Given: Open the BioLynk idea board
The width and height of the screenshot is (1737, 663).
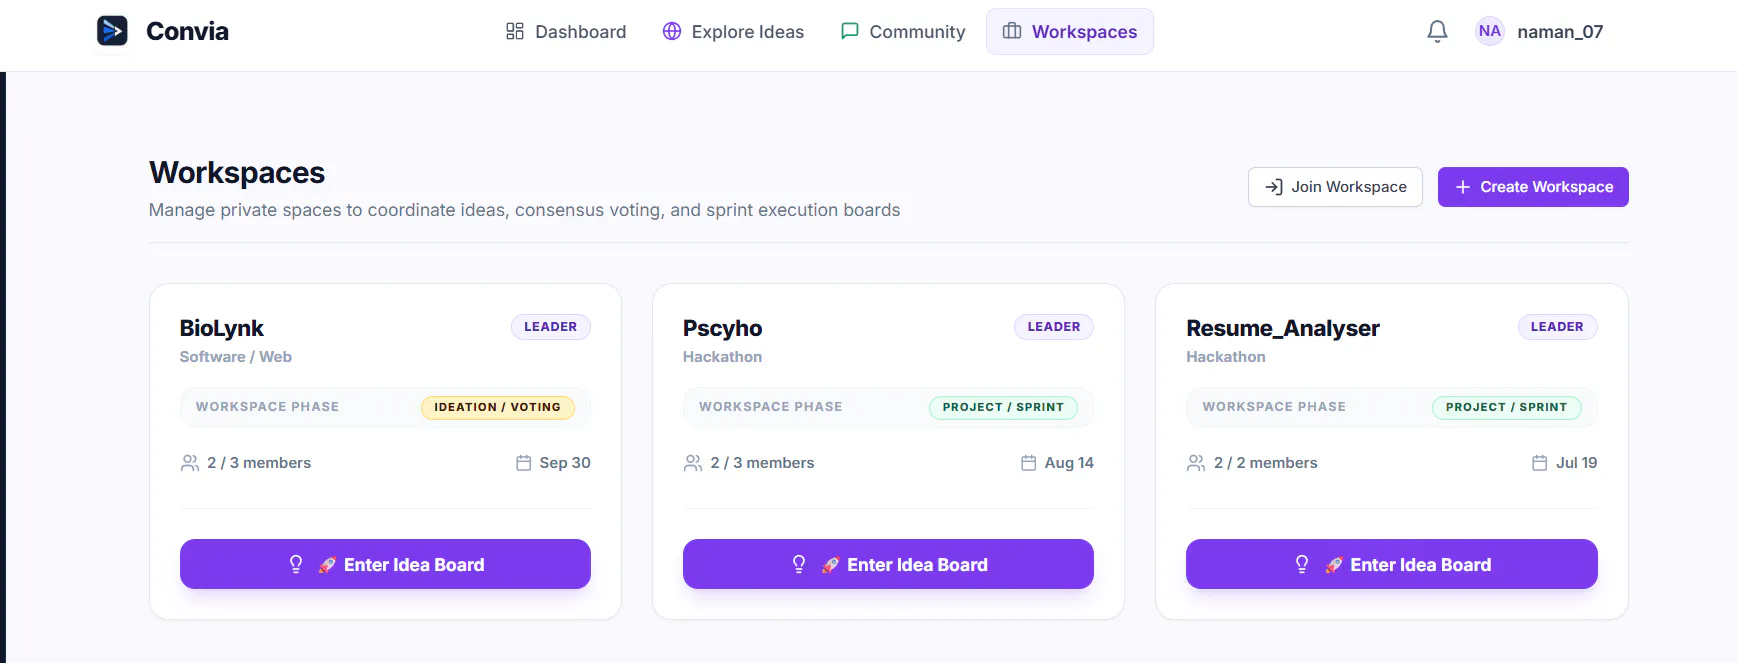Looking at the screenshot, I should coord(385,564).
